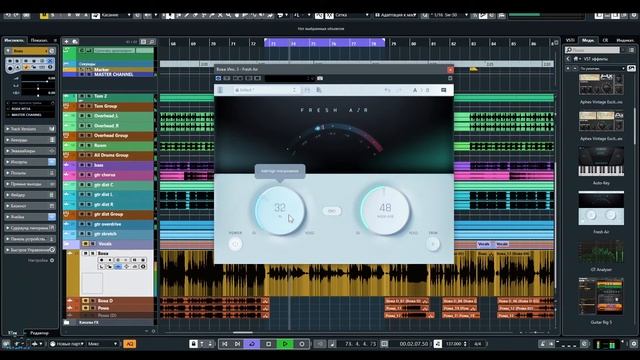Expand the Блокнот inspector section
The width and height of the screenshot is (640, 360).
(30, 206)
